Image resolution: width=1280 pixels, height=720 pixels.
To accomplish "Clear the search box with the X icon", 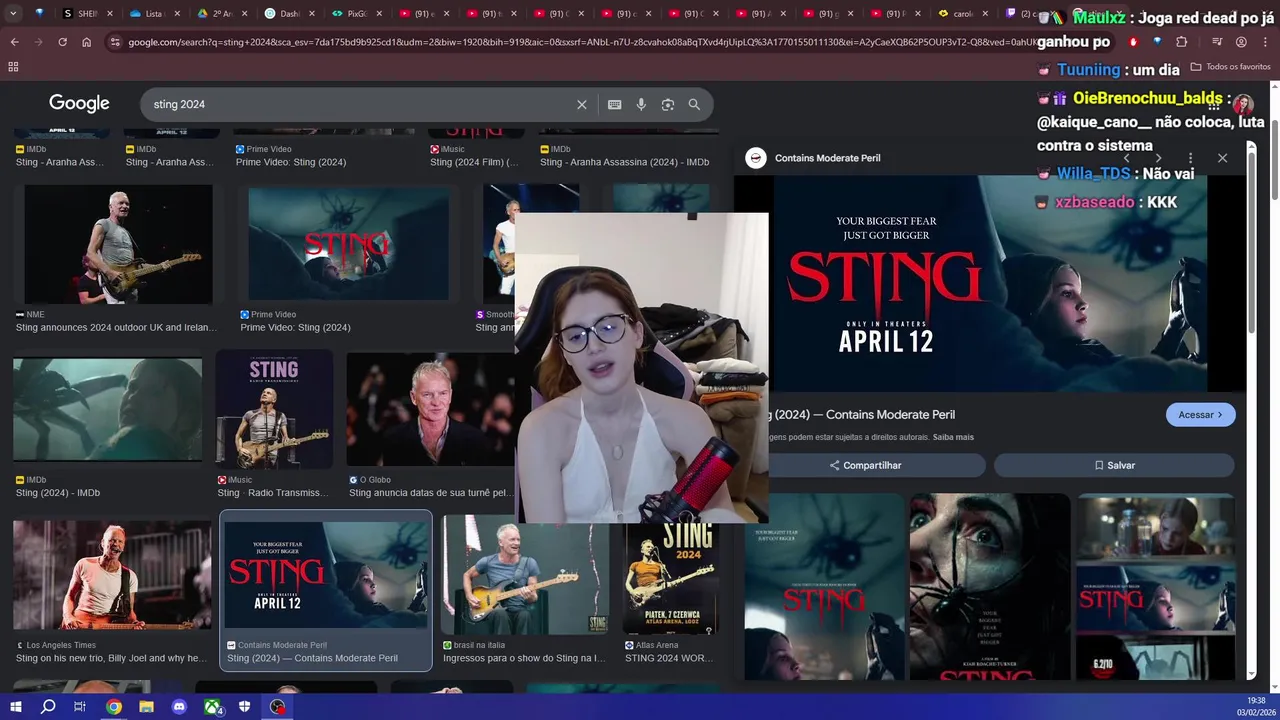I will click(582, 104).
